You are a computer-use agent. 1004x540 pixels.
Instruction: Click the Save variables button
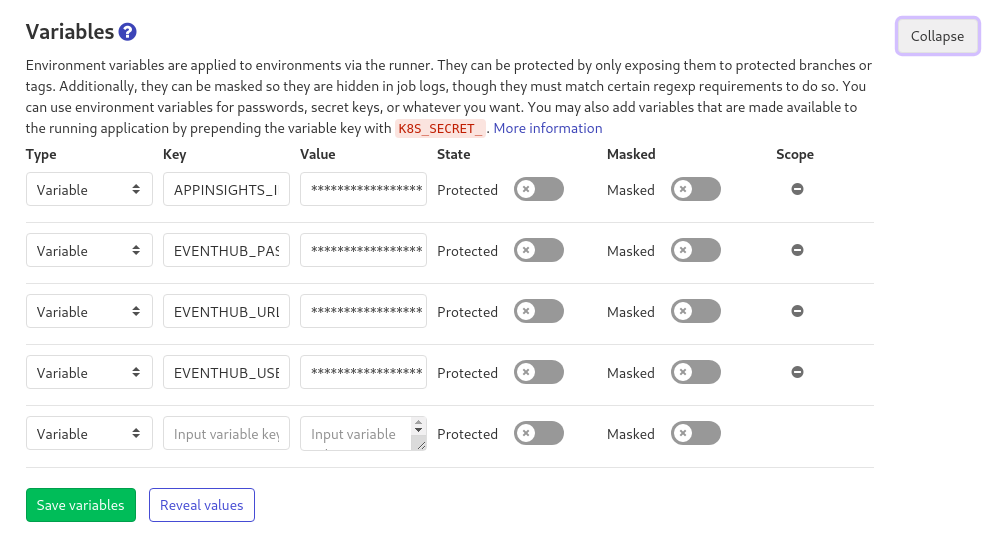click(80, 505)
